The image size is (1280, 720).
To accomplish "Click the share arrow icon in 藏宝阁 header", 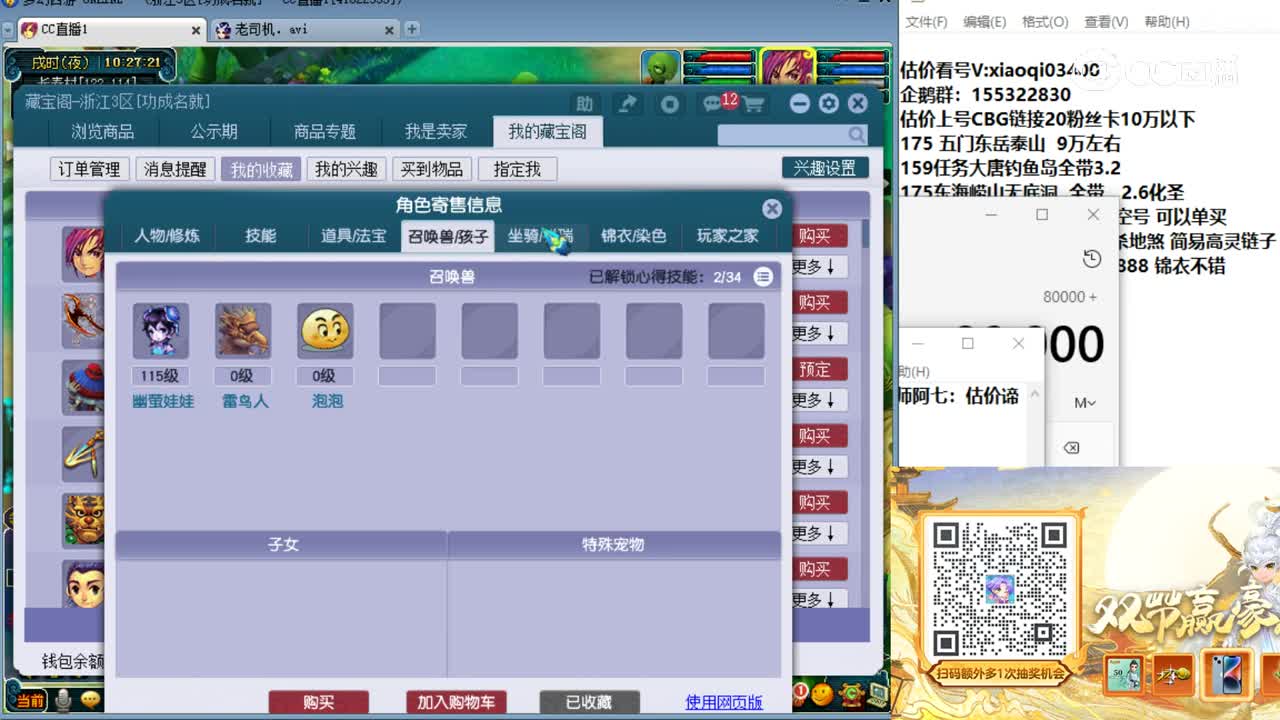I will click(627, 103).
